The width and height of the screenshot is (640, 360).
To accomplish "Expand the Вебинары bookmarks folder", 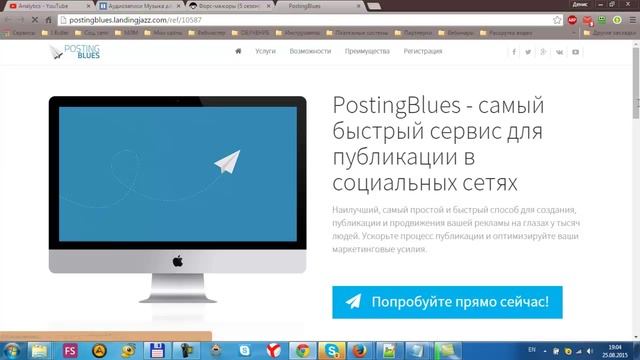I will pos(456,33).
